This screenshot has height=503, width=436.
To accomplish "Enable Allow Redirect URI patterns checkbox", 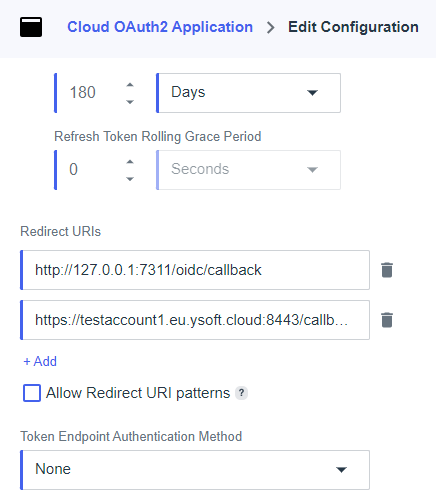I will click(32, 393).
